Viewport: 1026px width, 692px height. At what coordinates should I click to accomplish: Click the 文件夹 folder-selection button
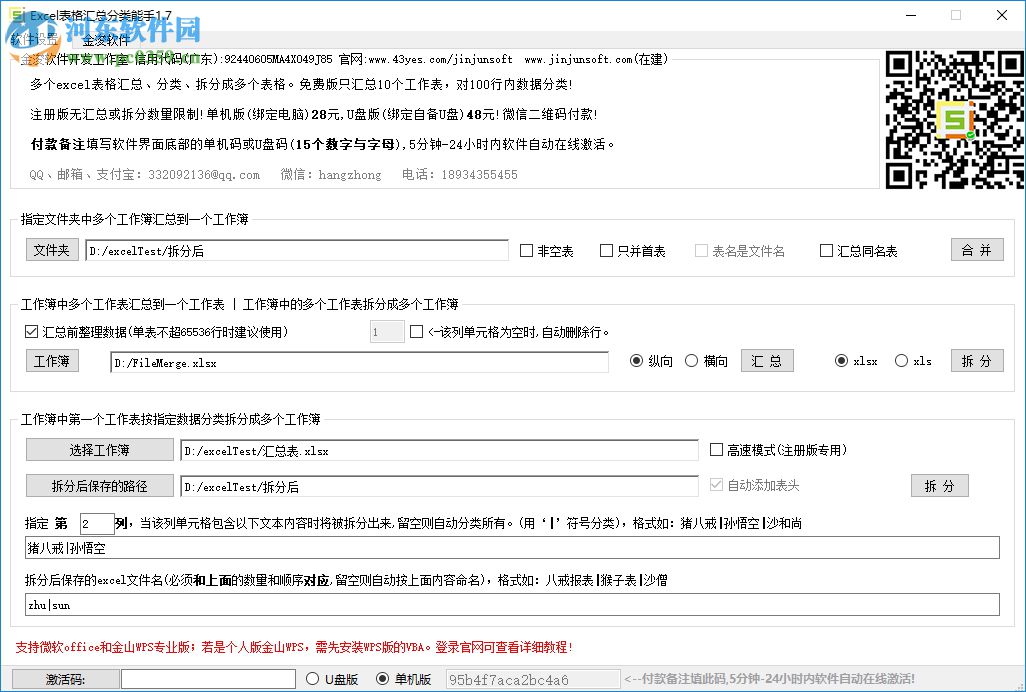pos(52,250)
